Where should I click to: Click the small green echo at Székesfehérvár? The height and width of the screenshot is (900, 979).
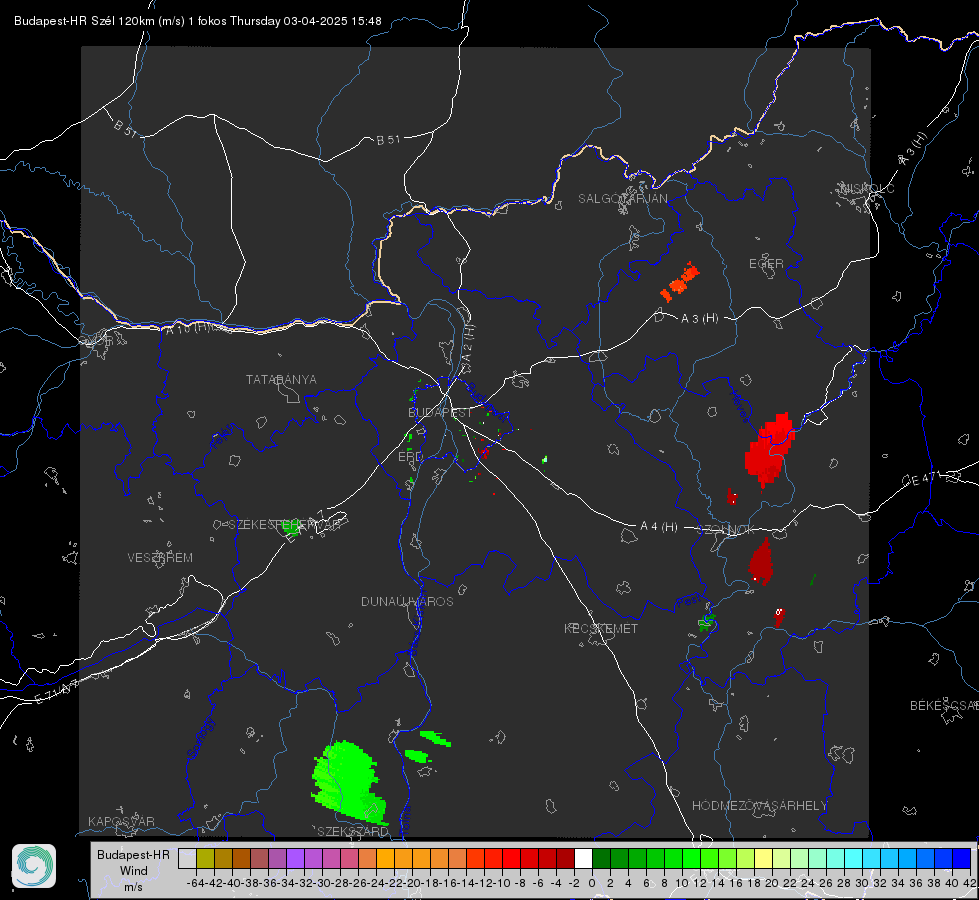[x=291, y=528]
